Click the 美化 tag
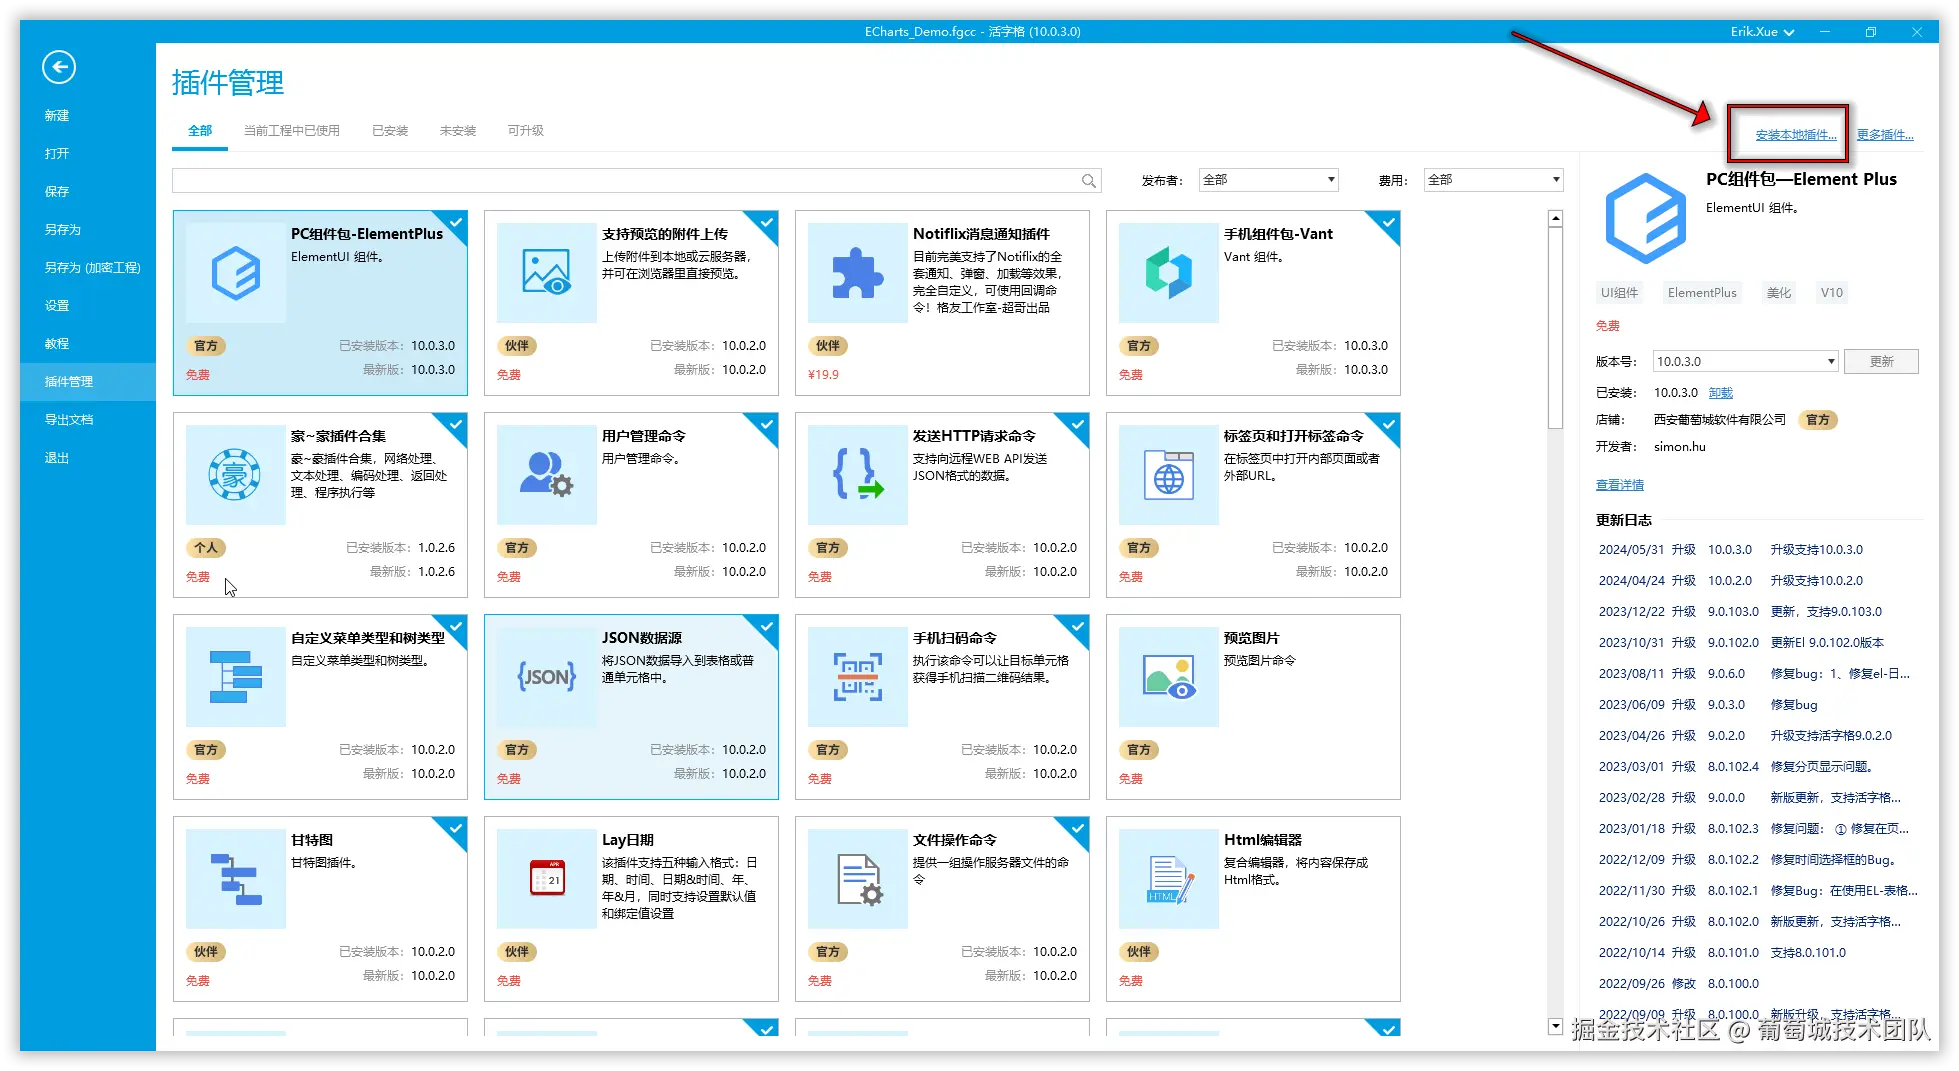Screen dimensions: 1959x1071 (1778, 293)
